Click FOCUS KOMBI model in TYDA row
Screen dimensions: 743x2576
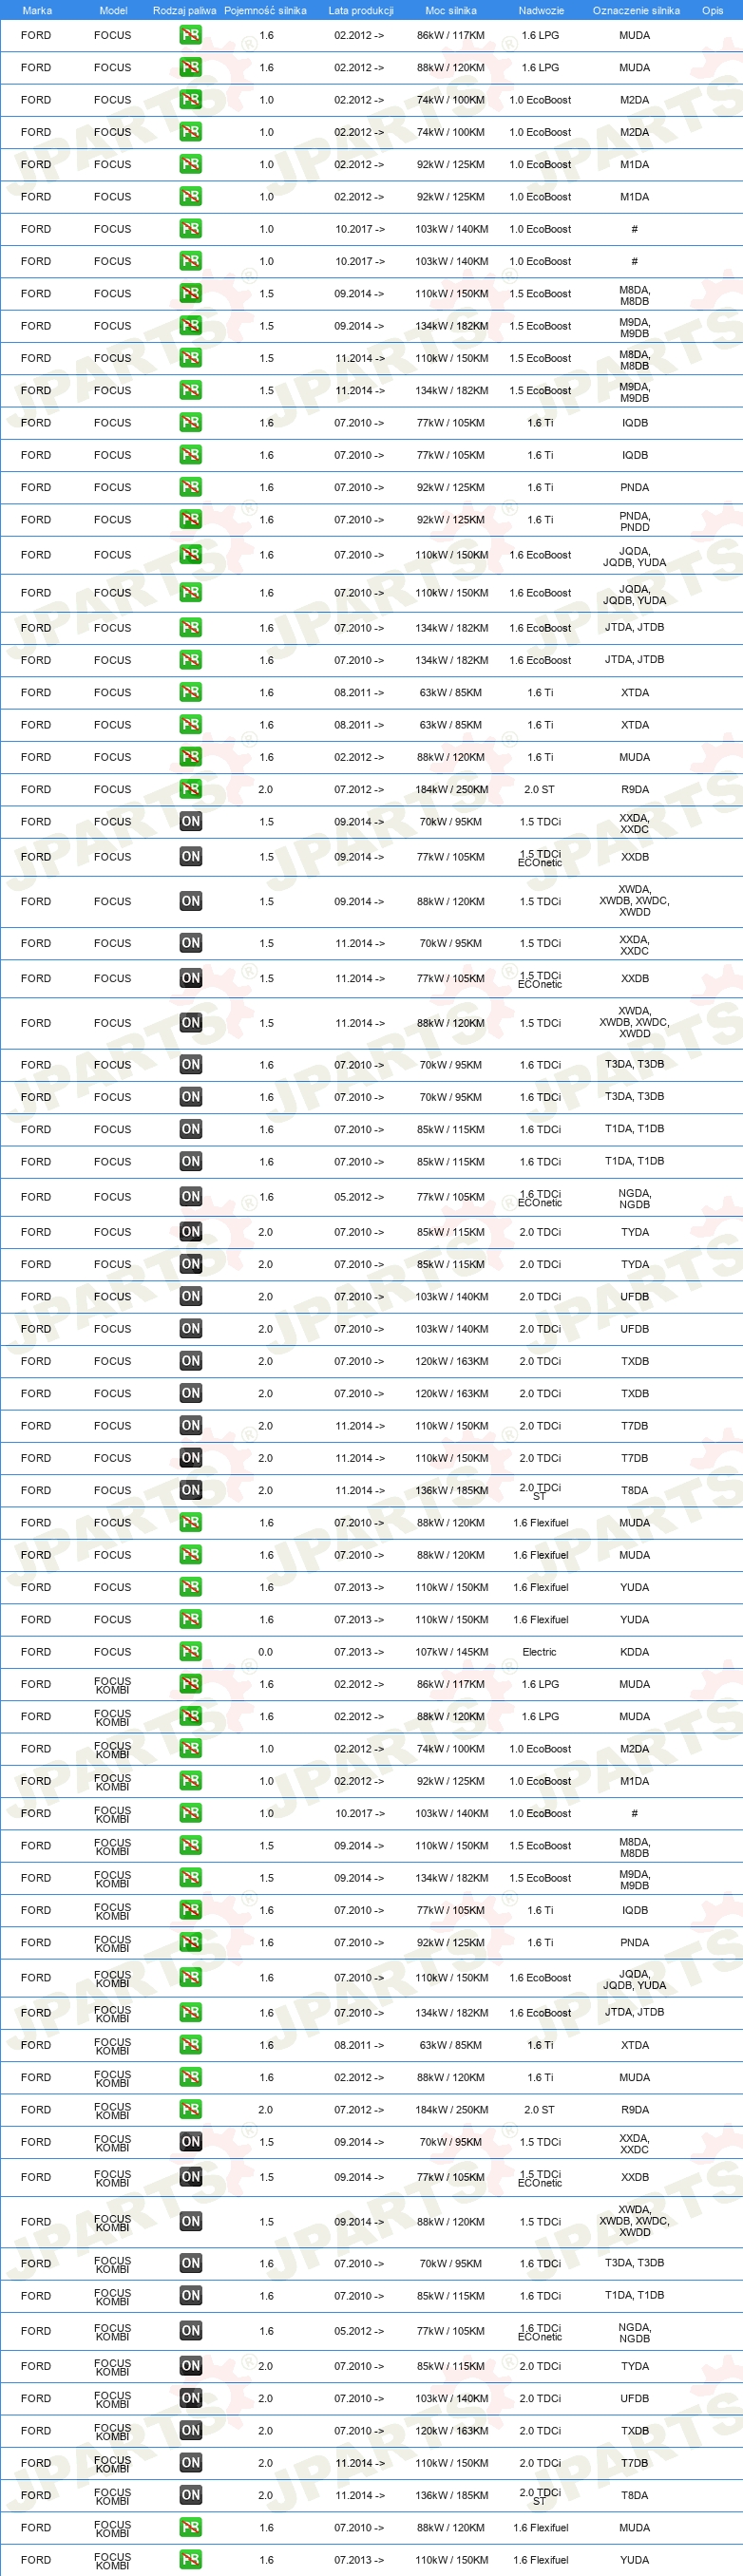pos(113,2366)
